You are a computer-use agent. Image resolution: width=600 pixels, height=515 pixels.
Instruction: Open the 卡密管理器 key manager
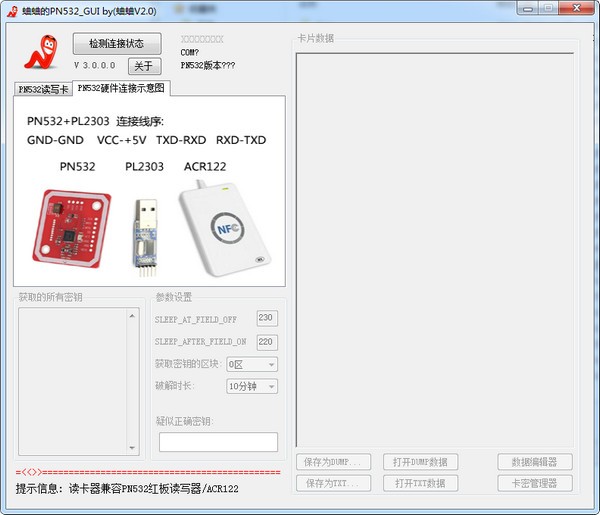pyautogui.click(x=535, y=484)
